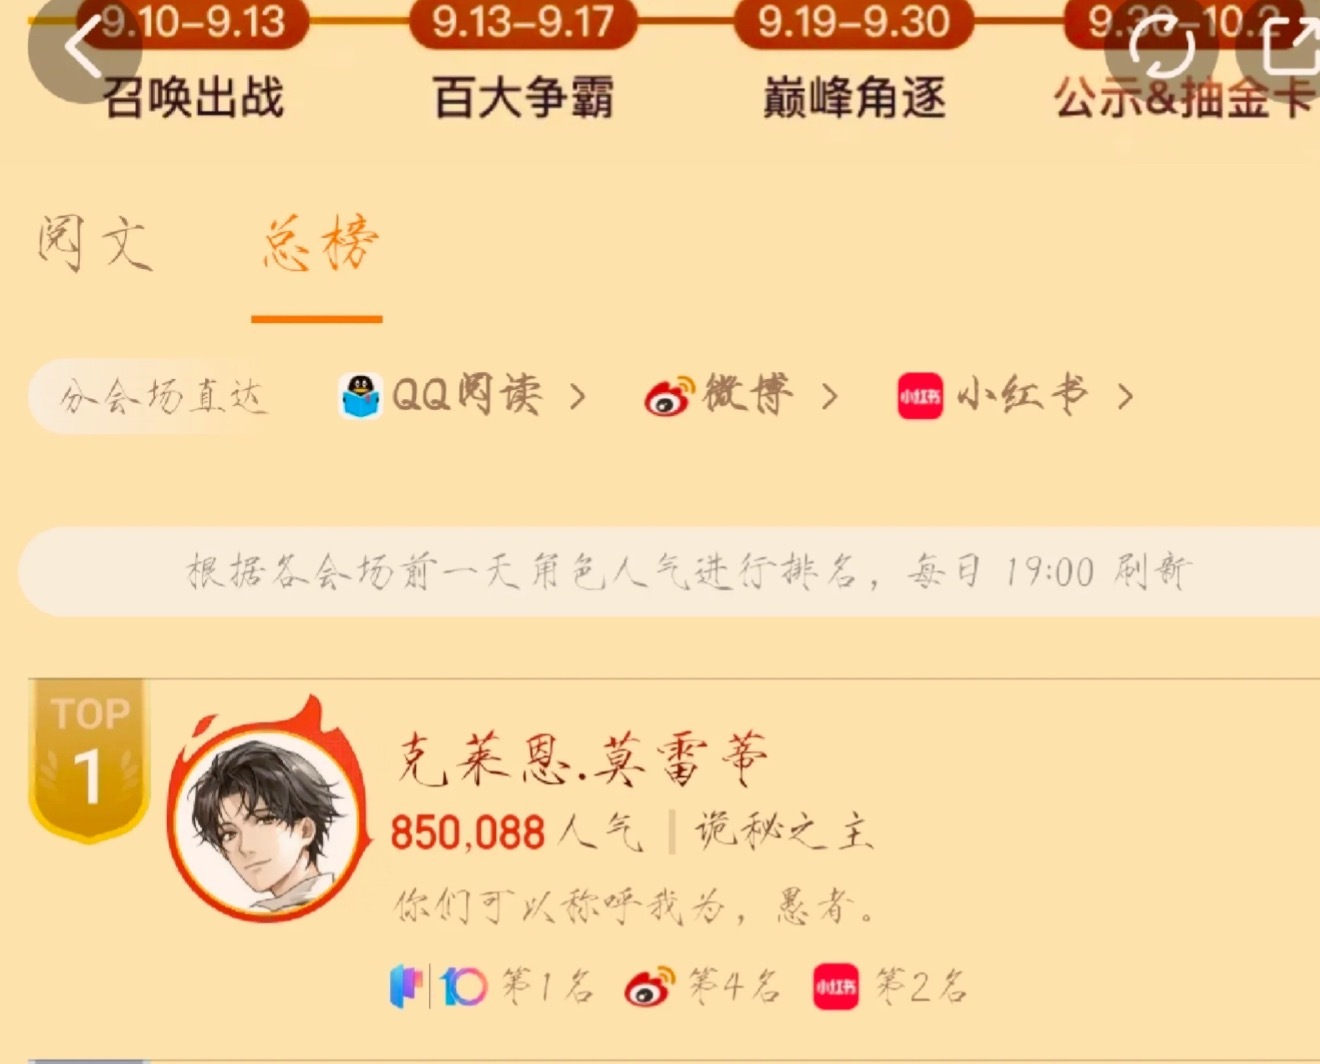Image resolution: width=1320 pixels, height=1064 pixels.
Task: Tap the 小红书 red logo in the venue shortcuts row
Action: tap(920, 396)
